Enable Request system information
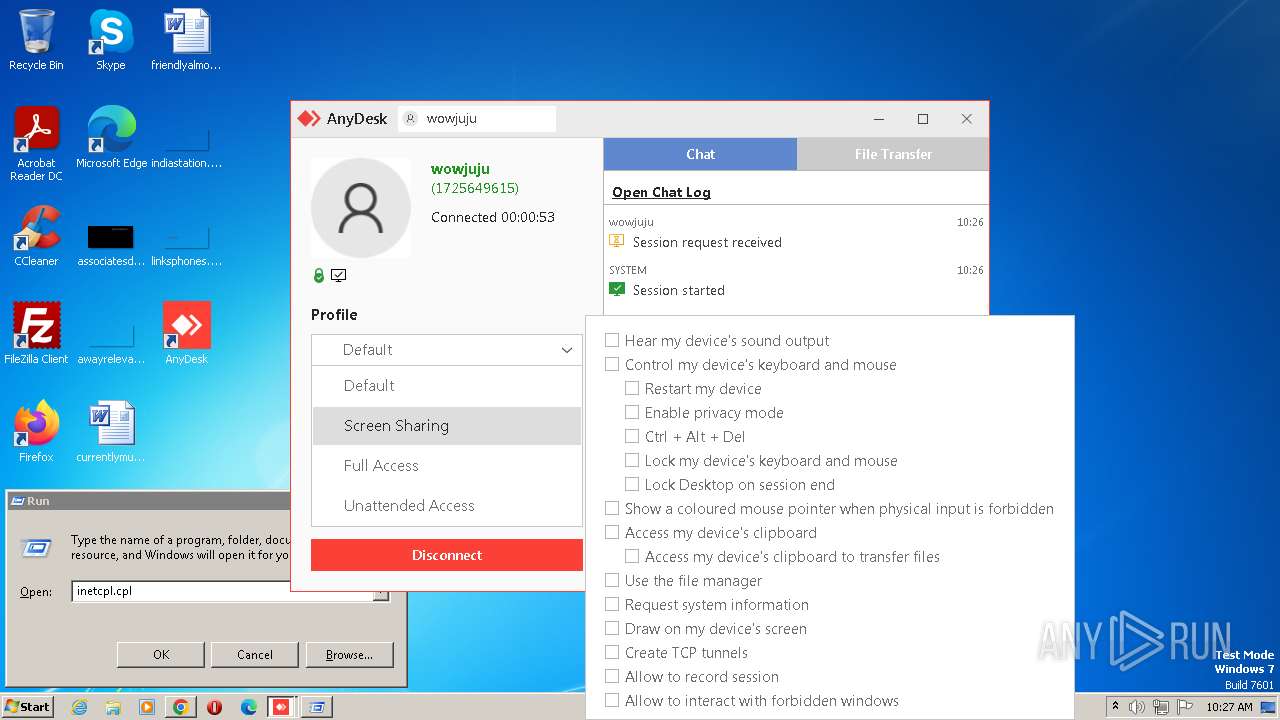This screenshot has width=1280, height=720. click(612, 605)
